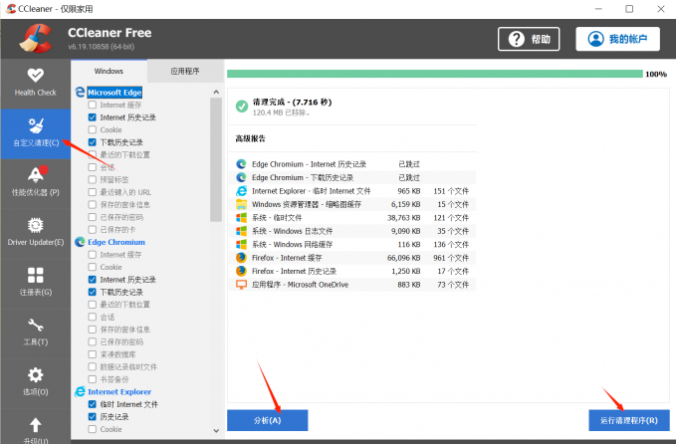Viewport: 678px width, 447px height.
Task: Click the up arrow of cleaning list scrollbar
Action: 216,92
